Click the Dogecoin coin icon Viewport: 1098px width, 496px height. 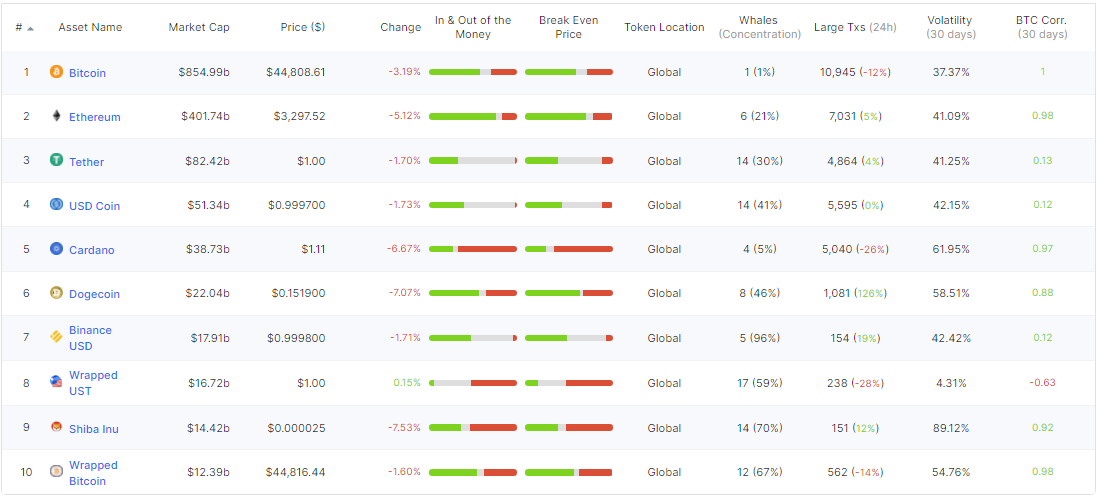pos(57,293)
